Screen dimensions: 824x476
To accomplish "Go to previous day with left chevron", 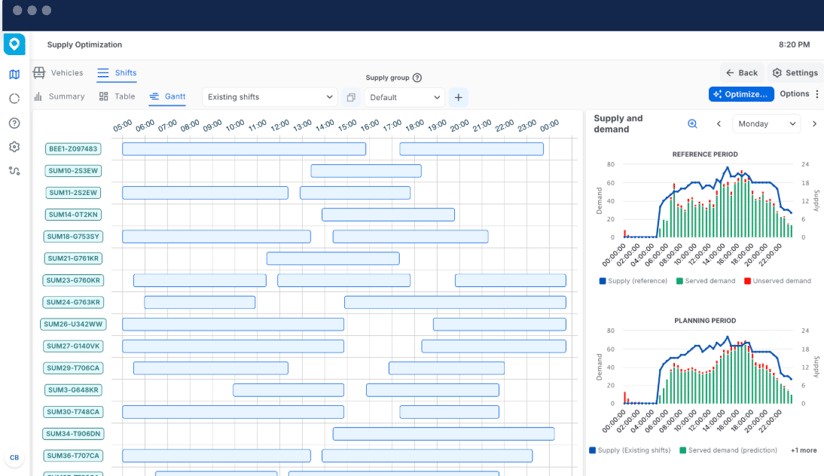I will point(718,124).
